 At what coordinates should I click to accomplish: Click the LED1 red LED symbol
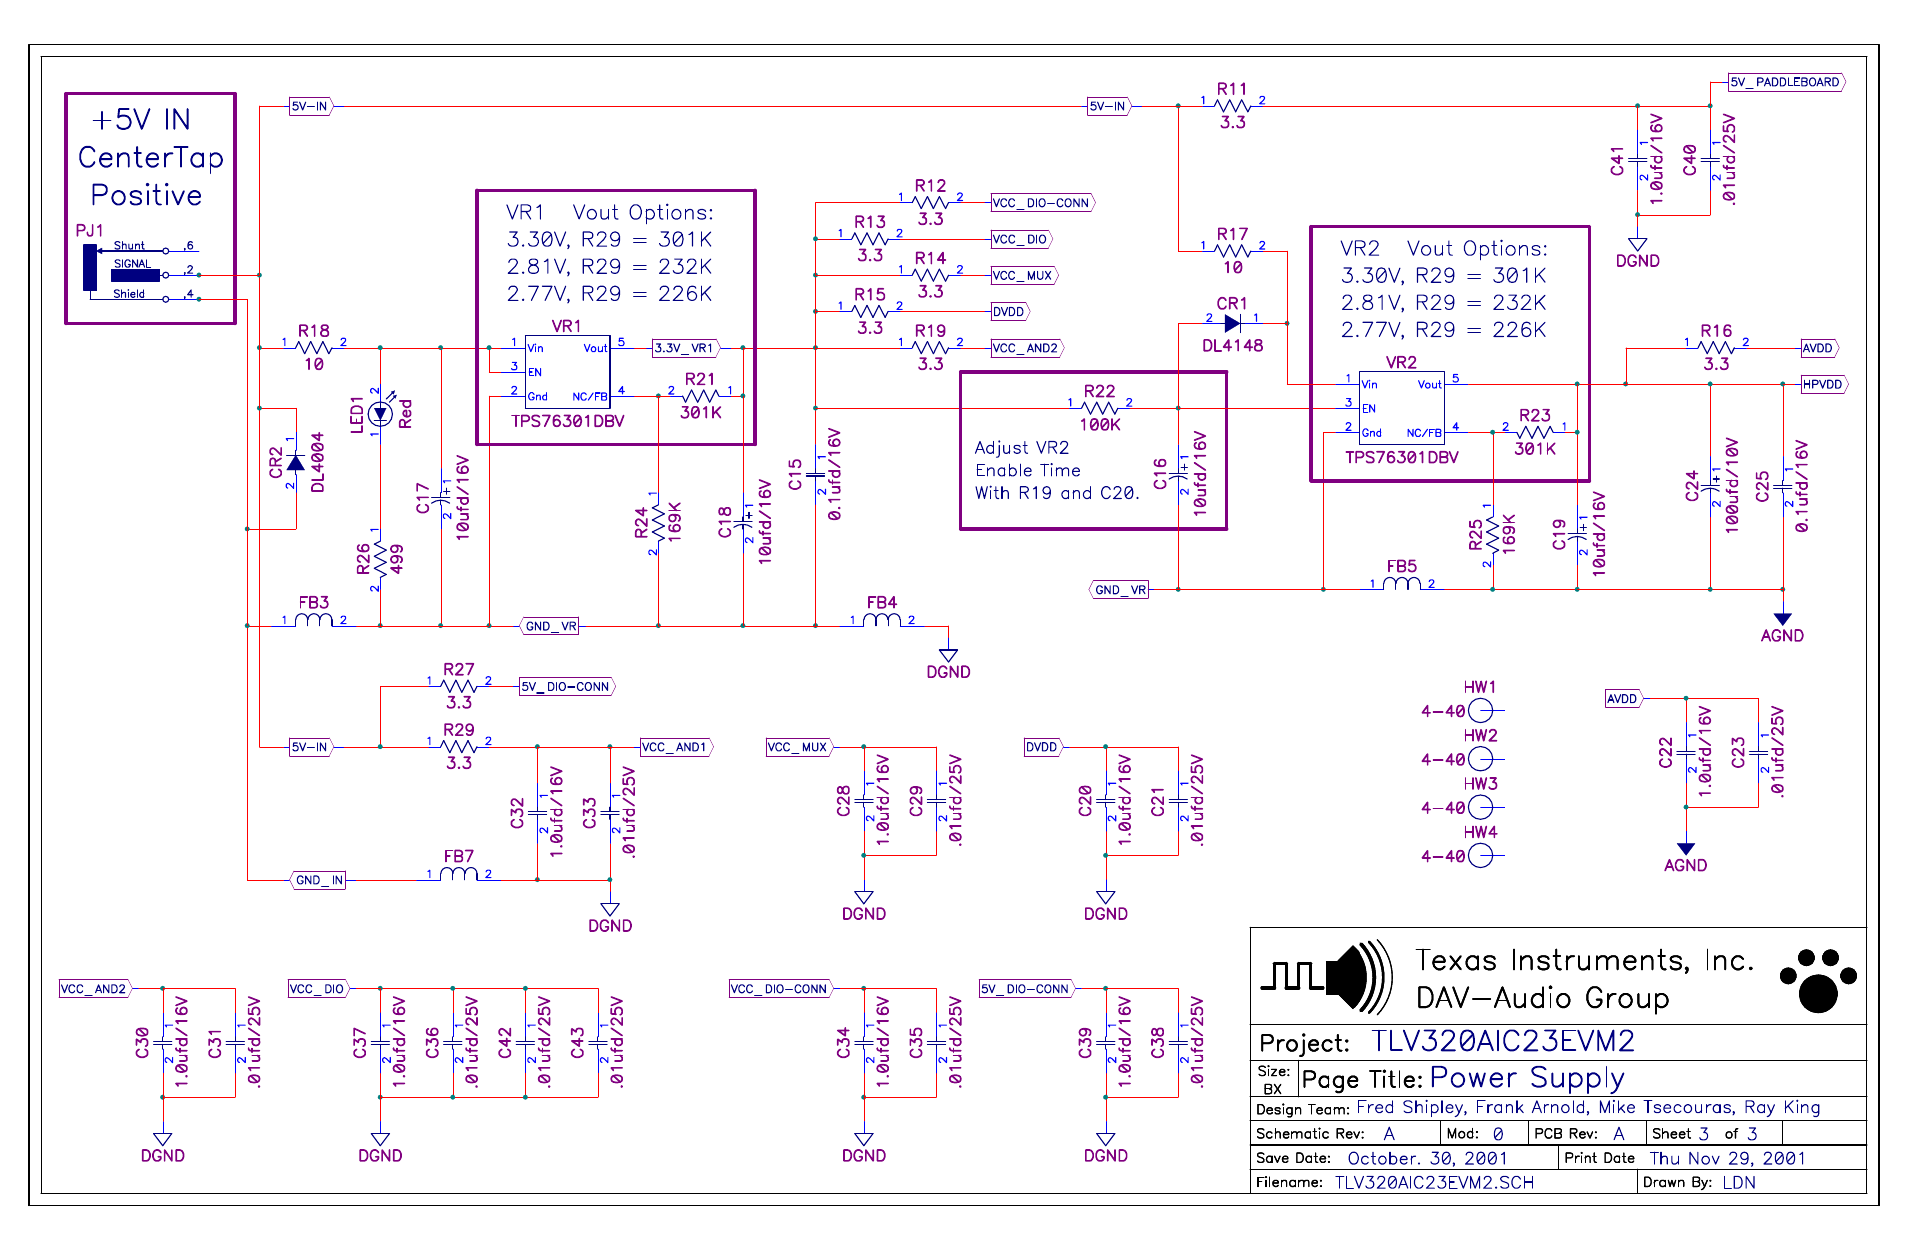380,413
